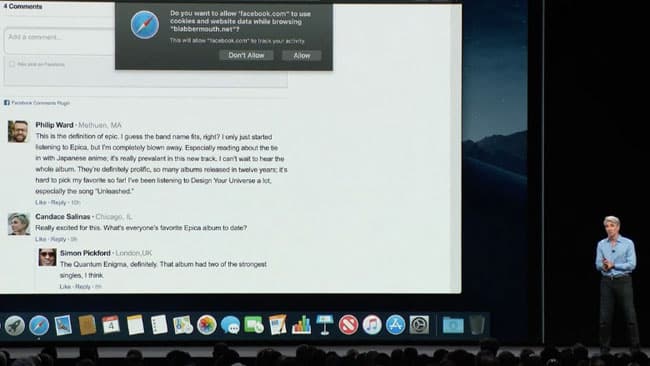This screenshot has width=650, height=366.
Task: Reply to Philip Ward's comment
Action: [58, 202]
